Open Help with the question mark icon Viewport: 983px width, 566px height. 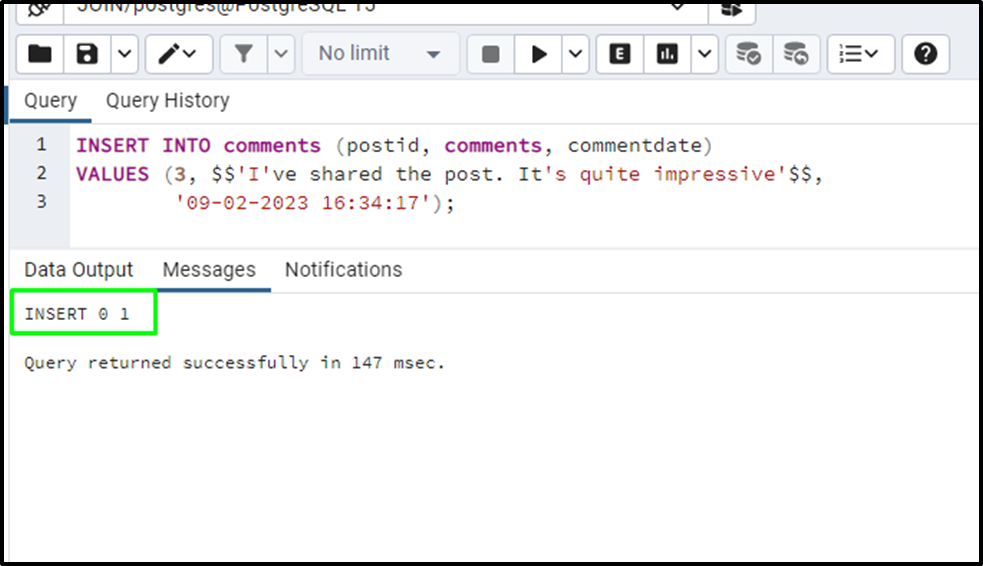coord(925,54)
